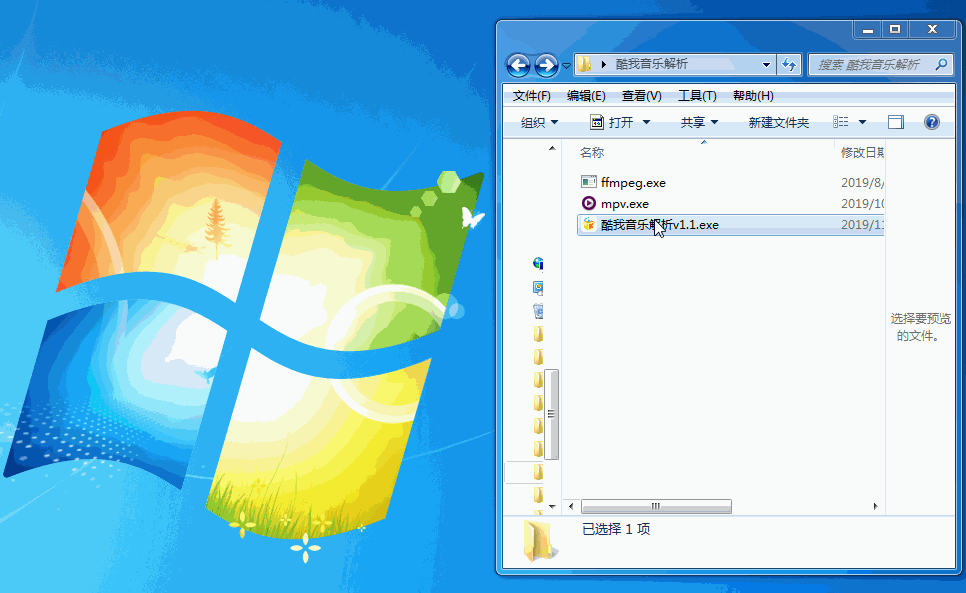Select the ffmpeg.exe file icon

pyautogui.click(x=588, y=182)
